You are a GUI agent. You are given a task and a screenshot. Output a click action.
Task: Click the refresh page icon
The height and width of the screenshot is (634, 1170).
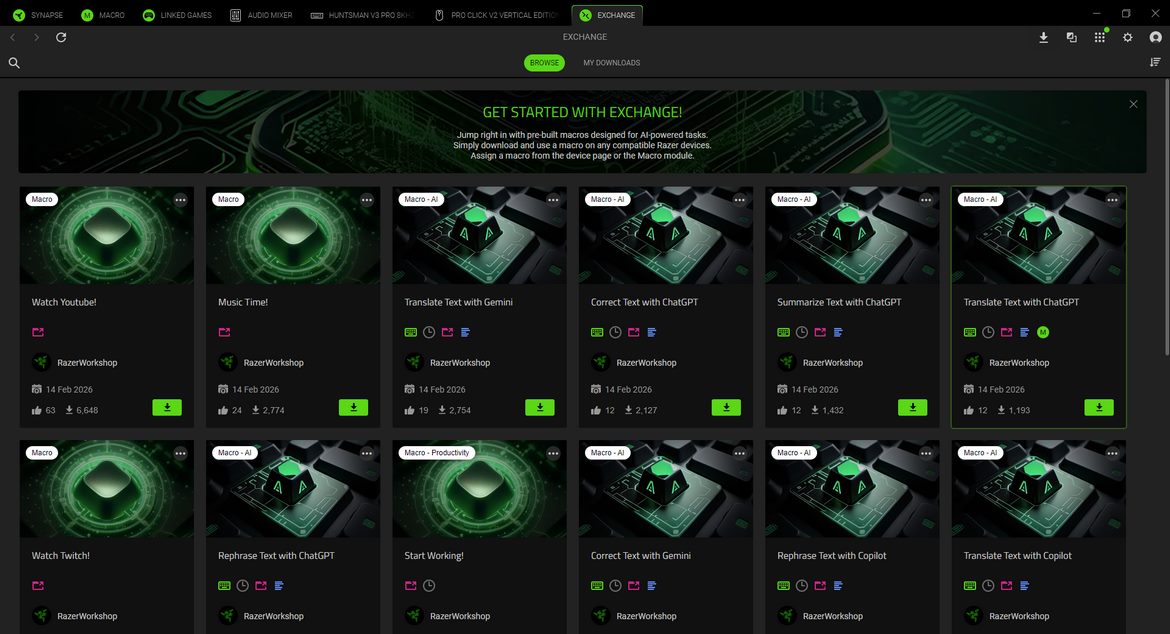(61, 37)
